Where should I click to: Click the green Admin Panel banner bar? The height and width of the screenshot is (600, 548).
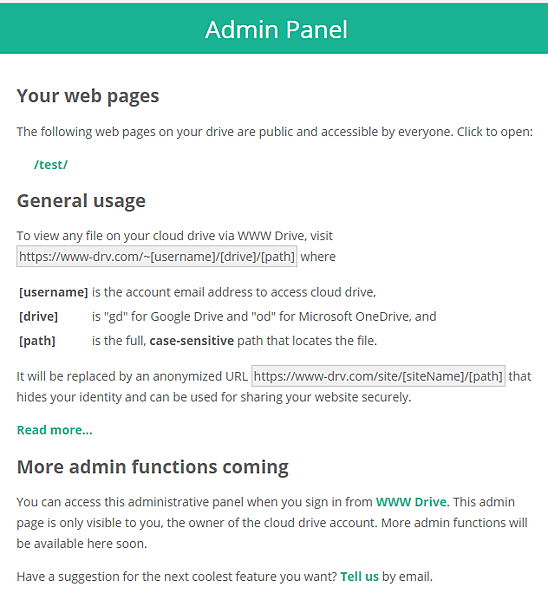pyautogui.click(x=274, y=29)
